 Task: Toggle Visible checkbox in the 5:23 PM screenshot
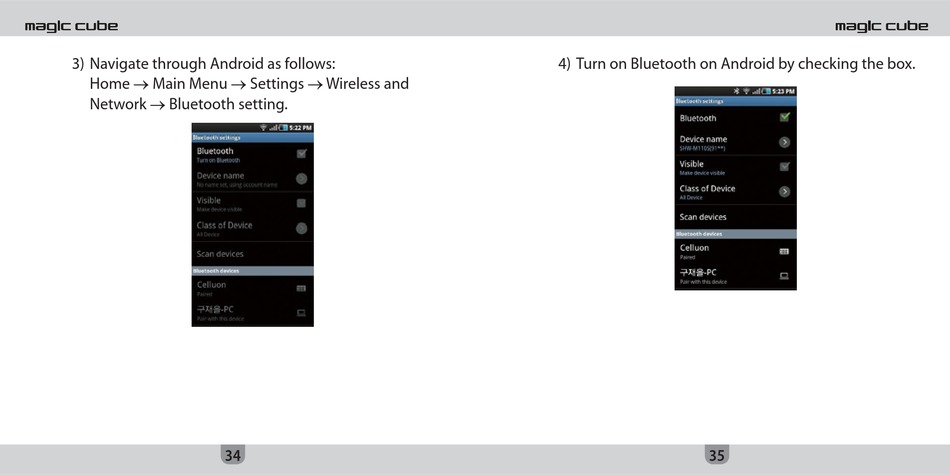point(784,167)
